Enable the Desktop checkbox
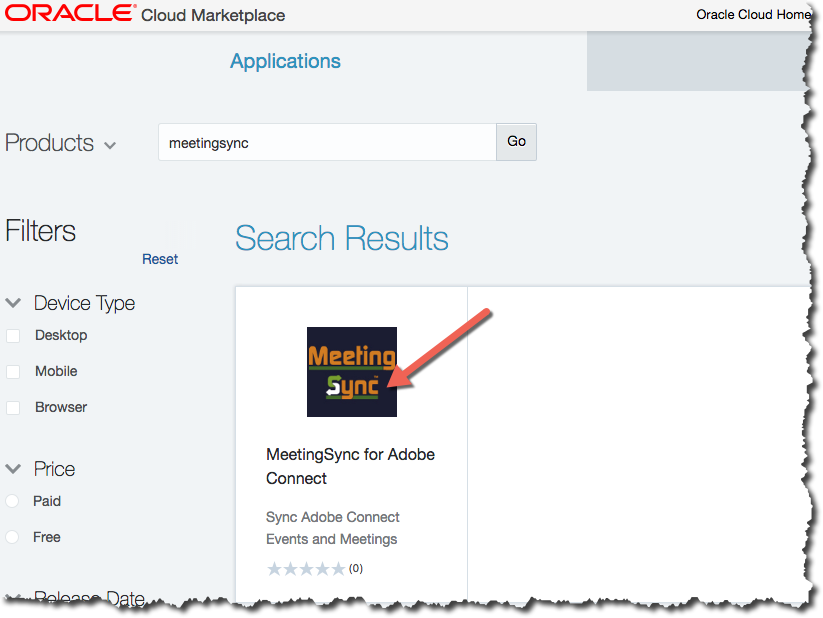 point(13,336)
